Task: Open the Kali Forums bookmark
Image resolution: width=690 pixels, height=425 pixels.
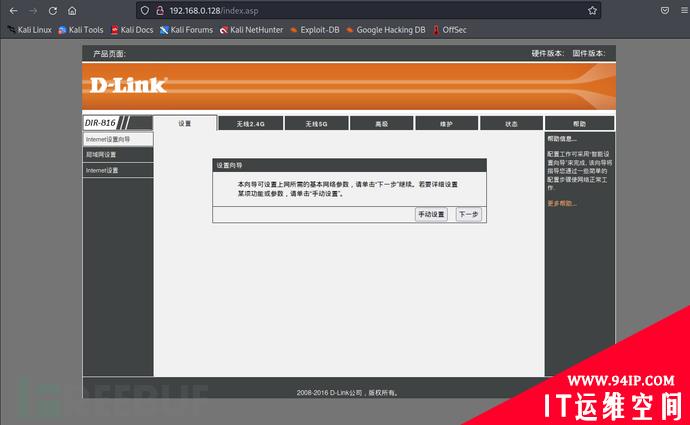Action: pos(186,30)
